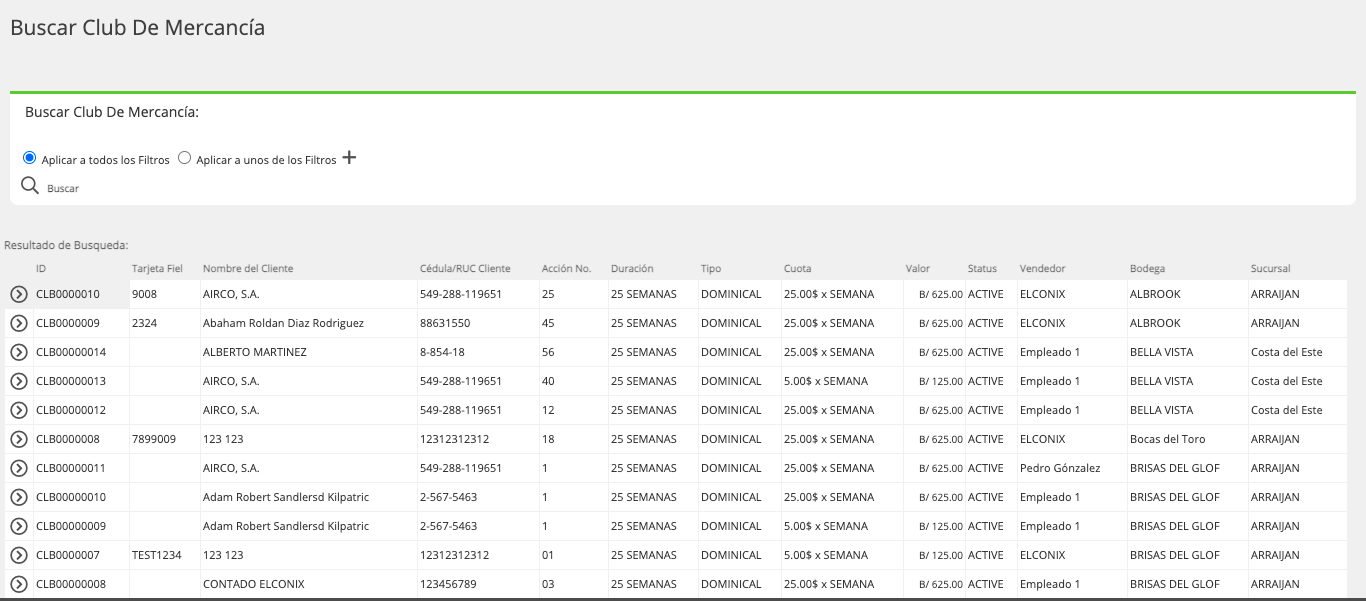
Task: Click the 'Sucursal' column header
Action: (x=1270, y=268)
